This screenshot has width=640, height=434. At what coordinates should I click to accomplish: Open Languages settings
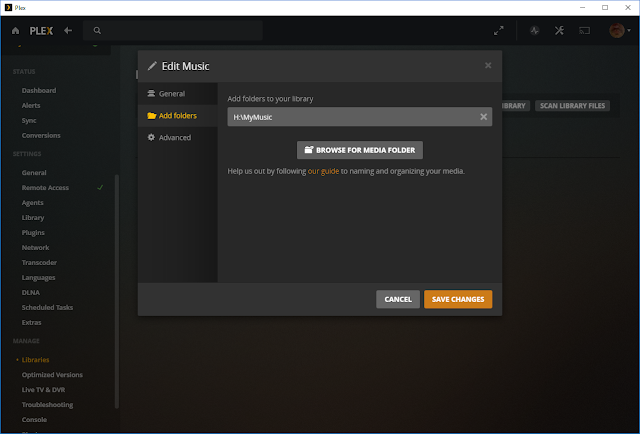38,278
